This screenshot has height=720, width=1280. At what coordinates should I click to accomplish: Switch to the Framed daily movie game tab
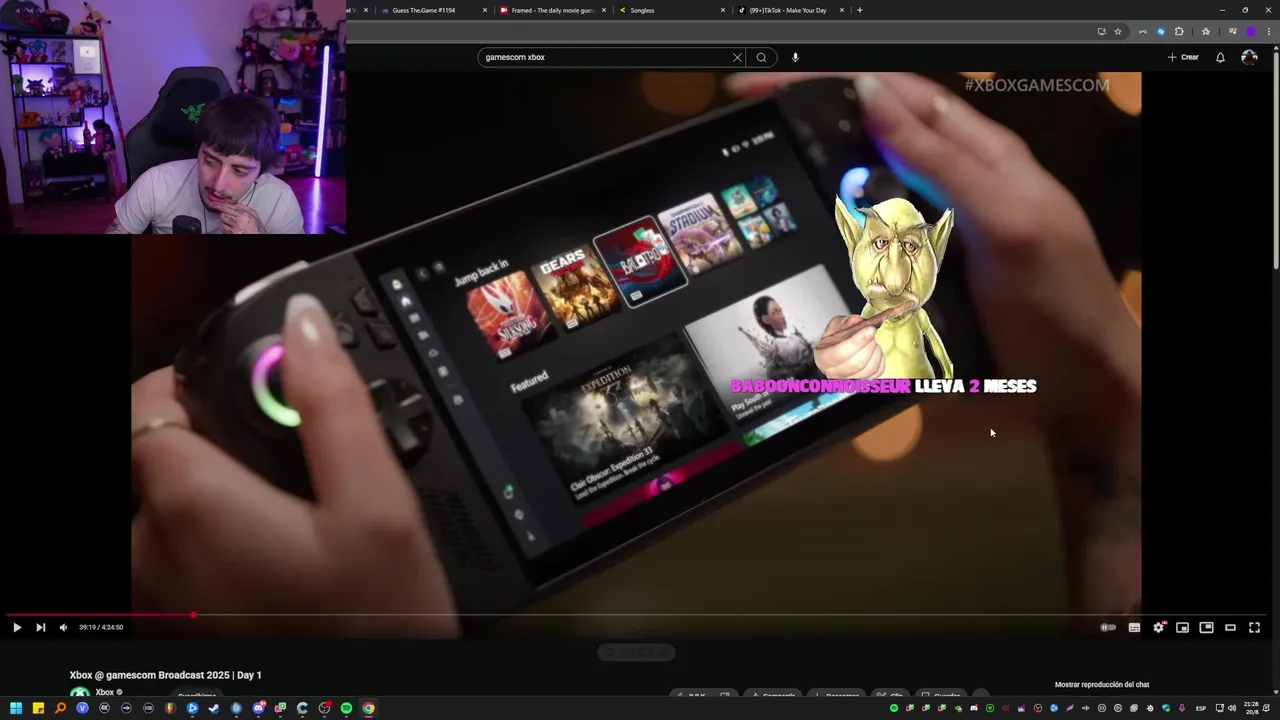click(x=552, y=10)
